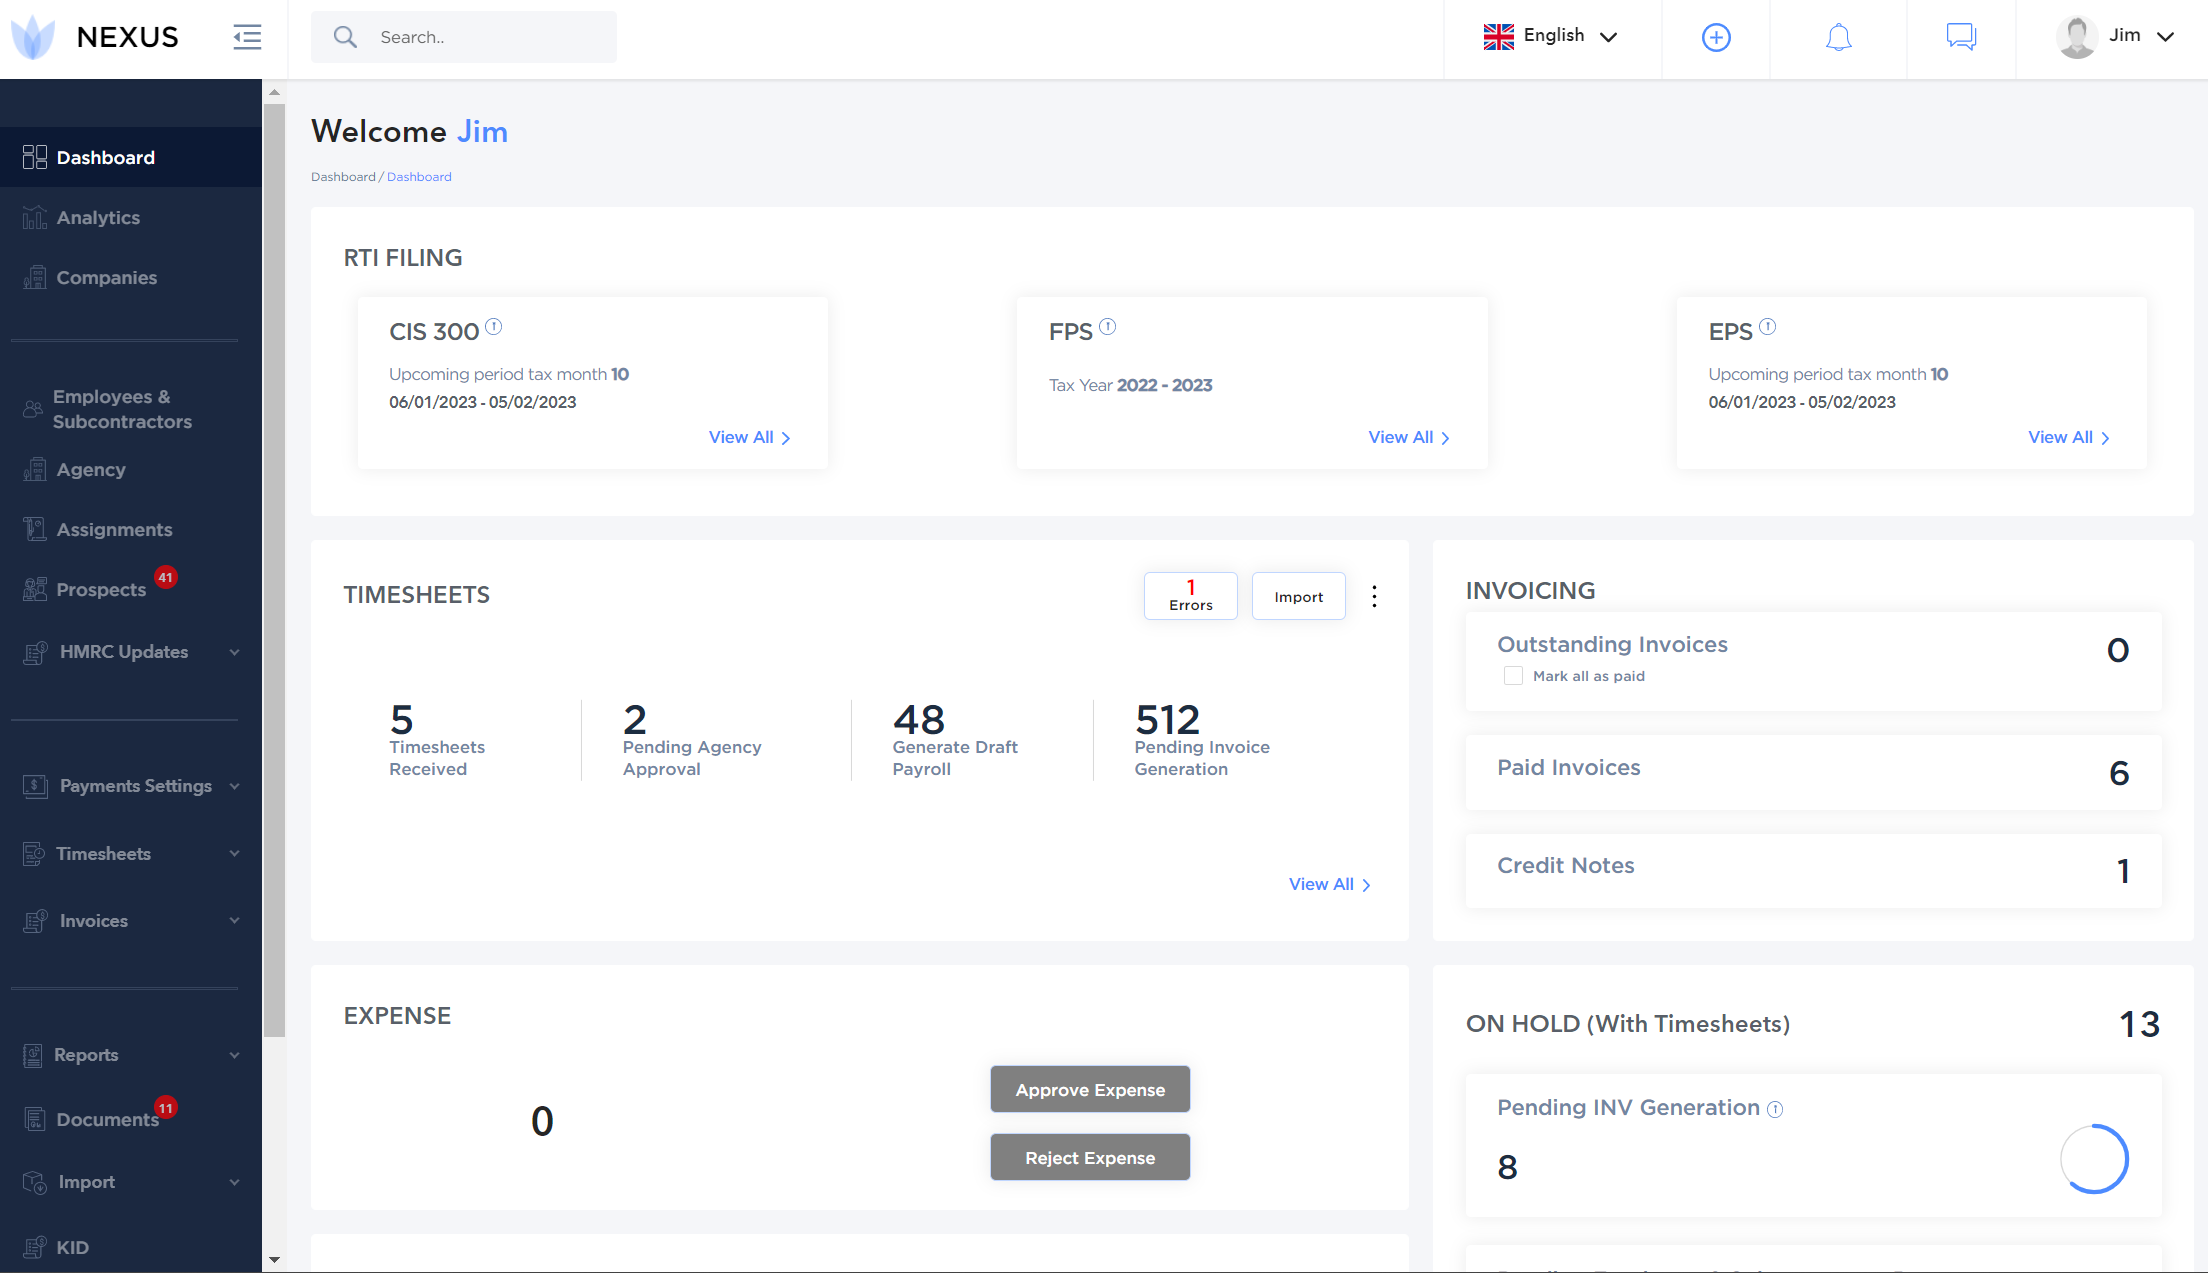This screenshot has width=2208, height=1273.
Task: Click the Approve Expense button
Action: [x=1090, y=1089]
